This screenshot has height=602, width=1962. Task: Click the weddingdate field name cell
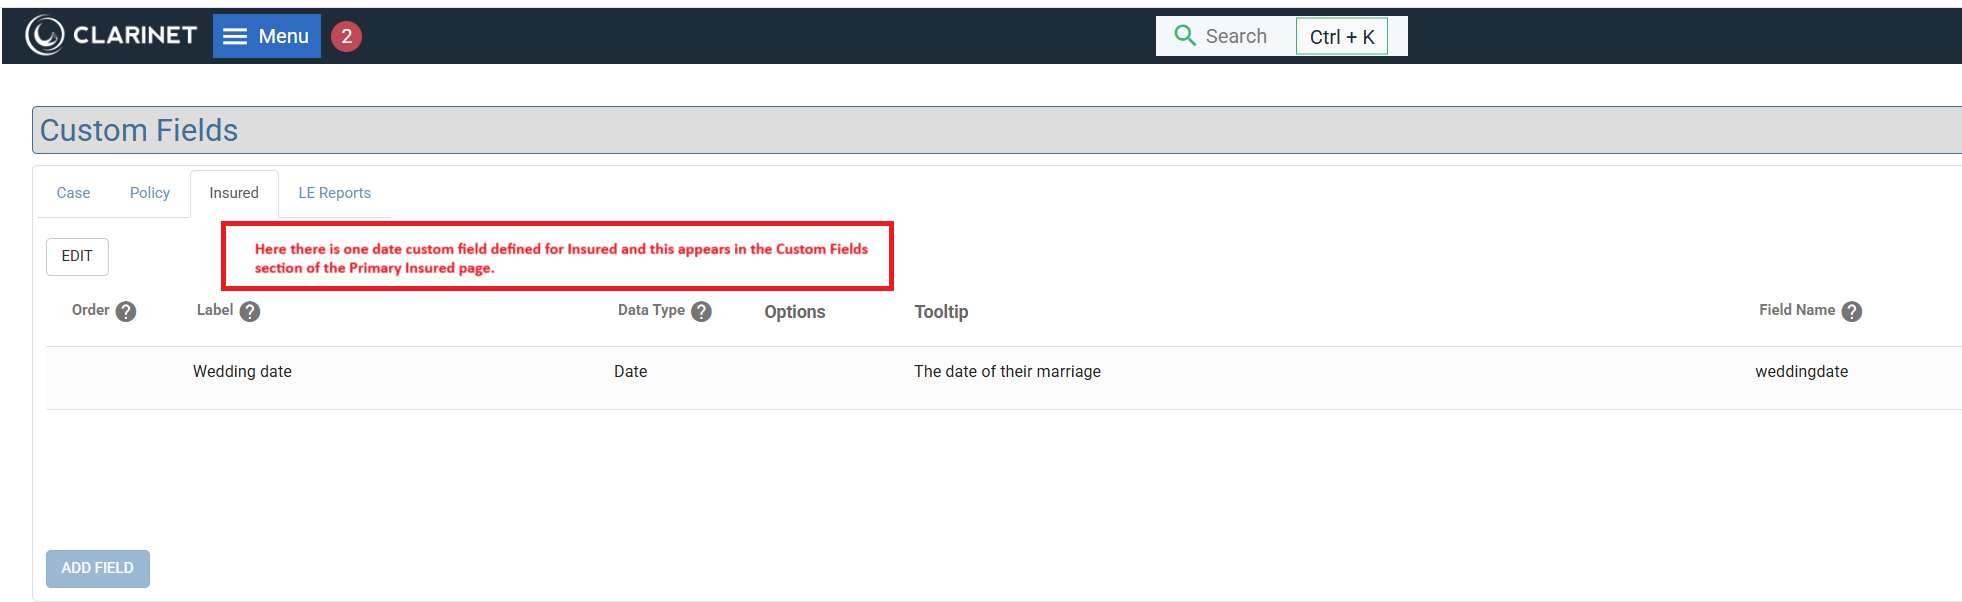(x=1801, y=371)
